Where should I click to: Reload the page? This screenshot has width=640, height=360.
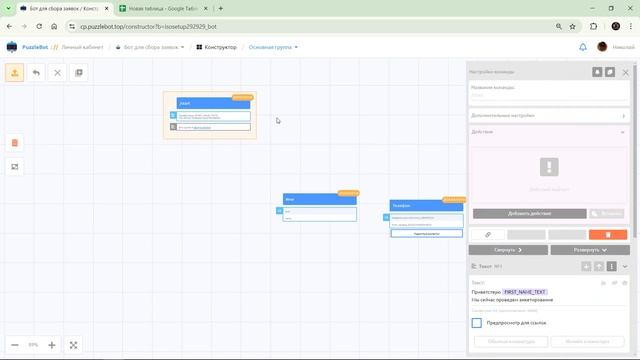coord(39,27)
